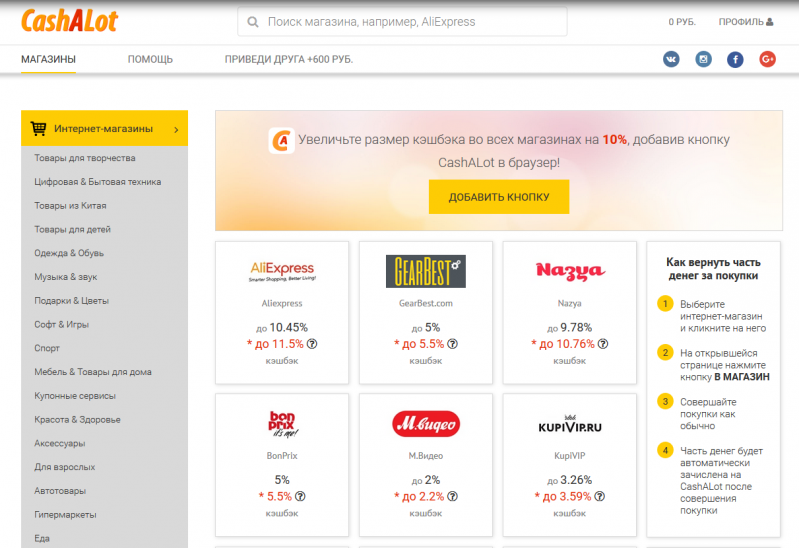Click 'Как вернуть часть денег за покупки' heading

pos(713,269)
